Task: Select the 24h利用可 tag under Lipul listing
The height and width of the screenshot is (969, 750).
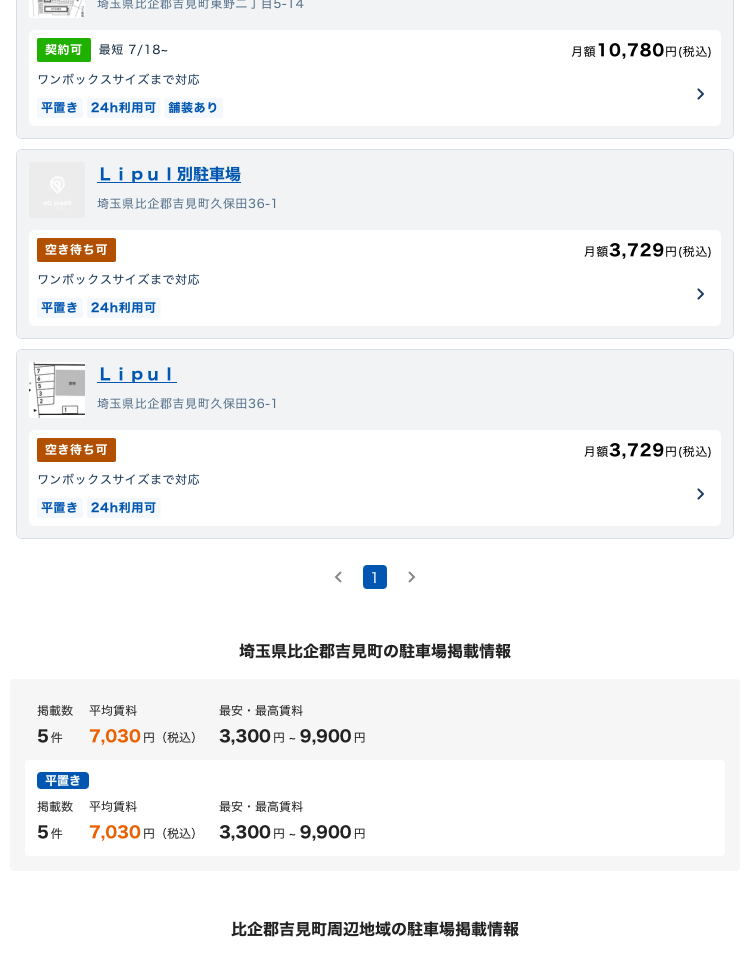Action: (x=124, y=508)
